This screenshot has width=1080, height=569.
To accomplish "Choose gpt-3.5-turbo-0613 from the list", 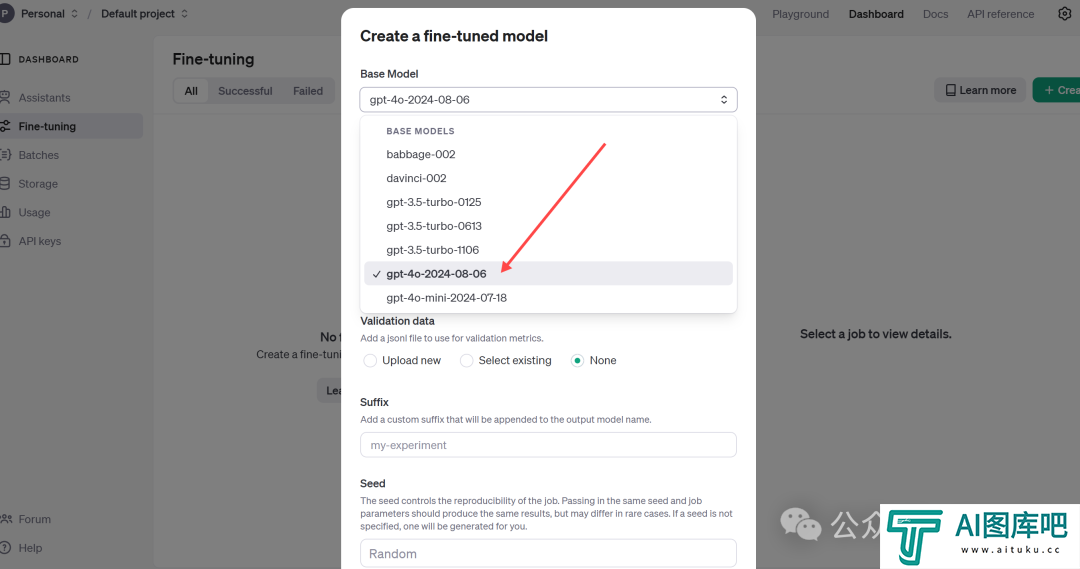I will click(x=548, y=226).
